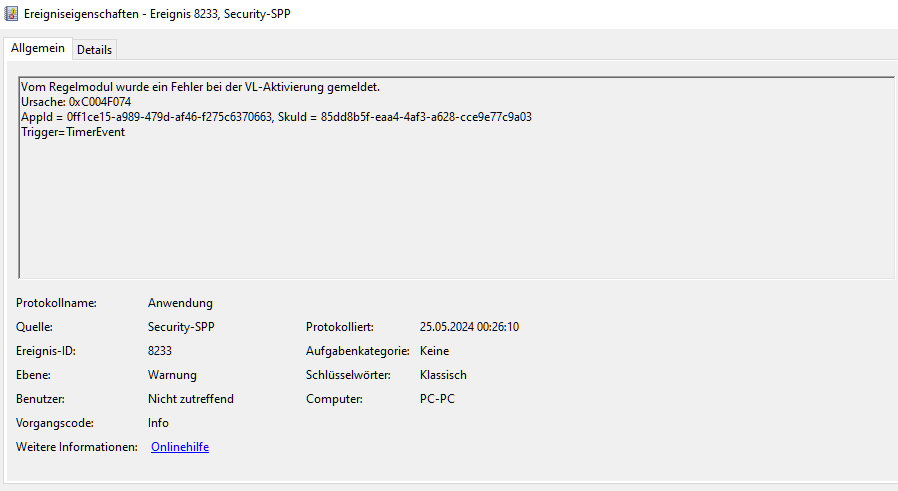The height and width of the screenshot is (491, 898).
Task: Click the empty area of the description box
Action: 456,210
